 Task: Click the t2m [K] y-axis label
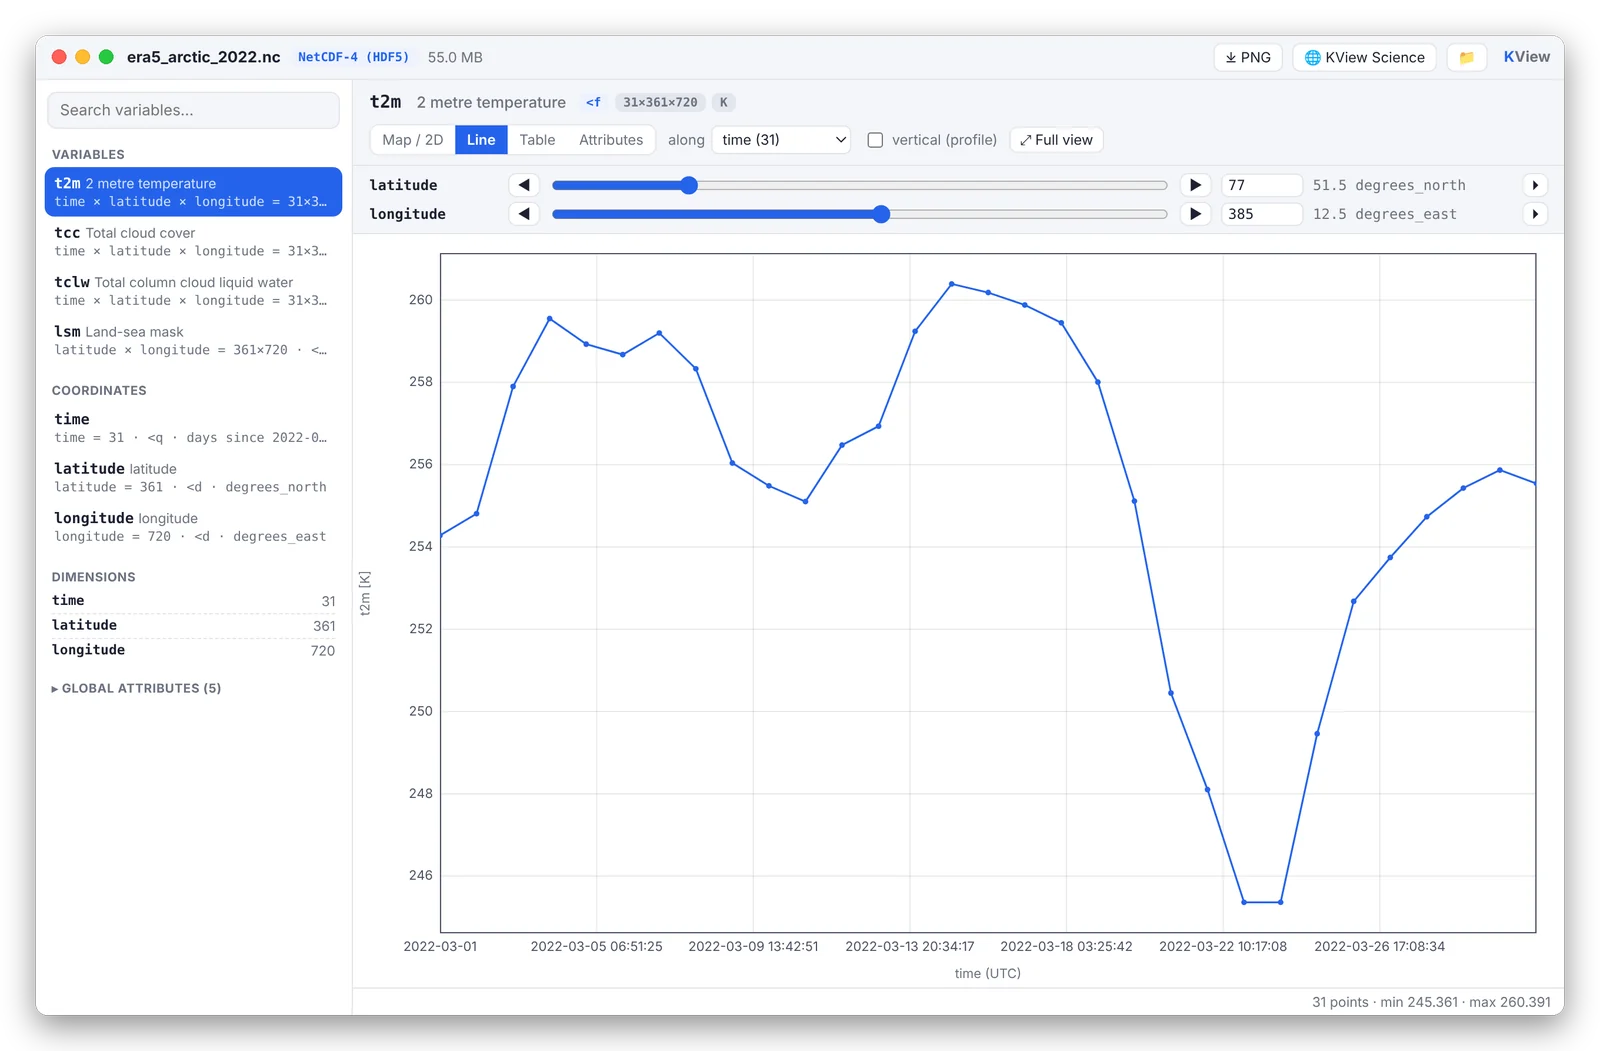(x=365, y=593)
